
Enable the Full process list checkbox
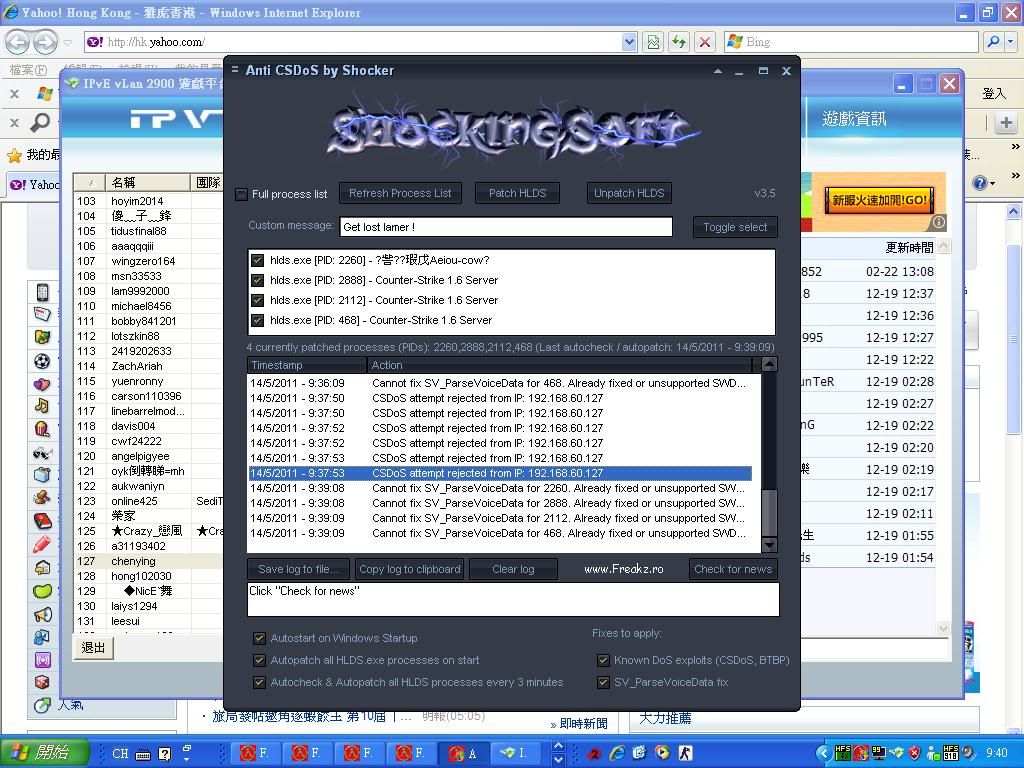pyautogui.click(x=241, y=194)
